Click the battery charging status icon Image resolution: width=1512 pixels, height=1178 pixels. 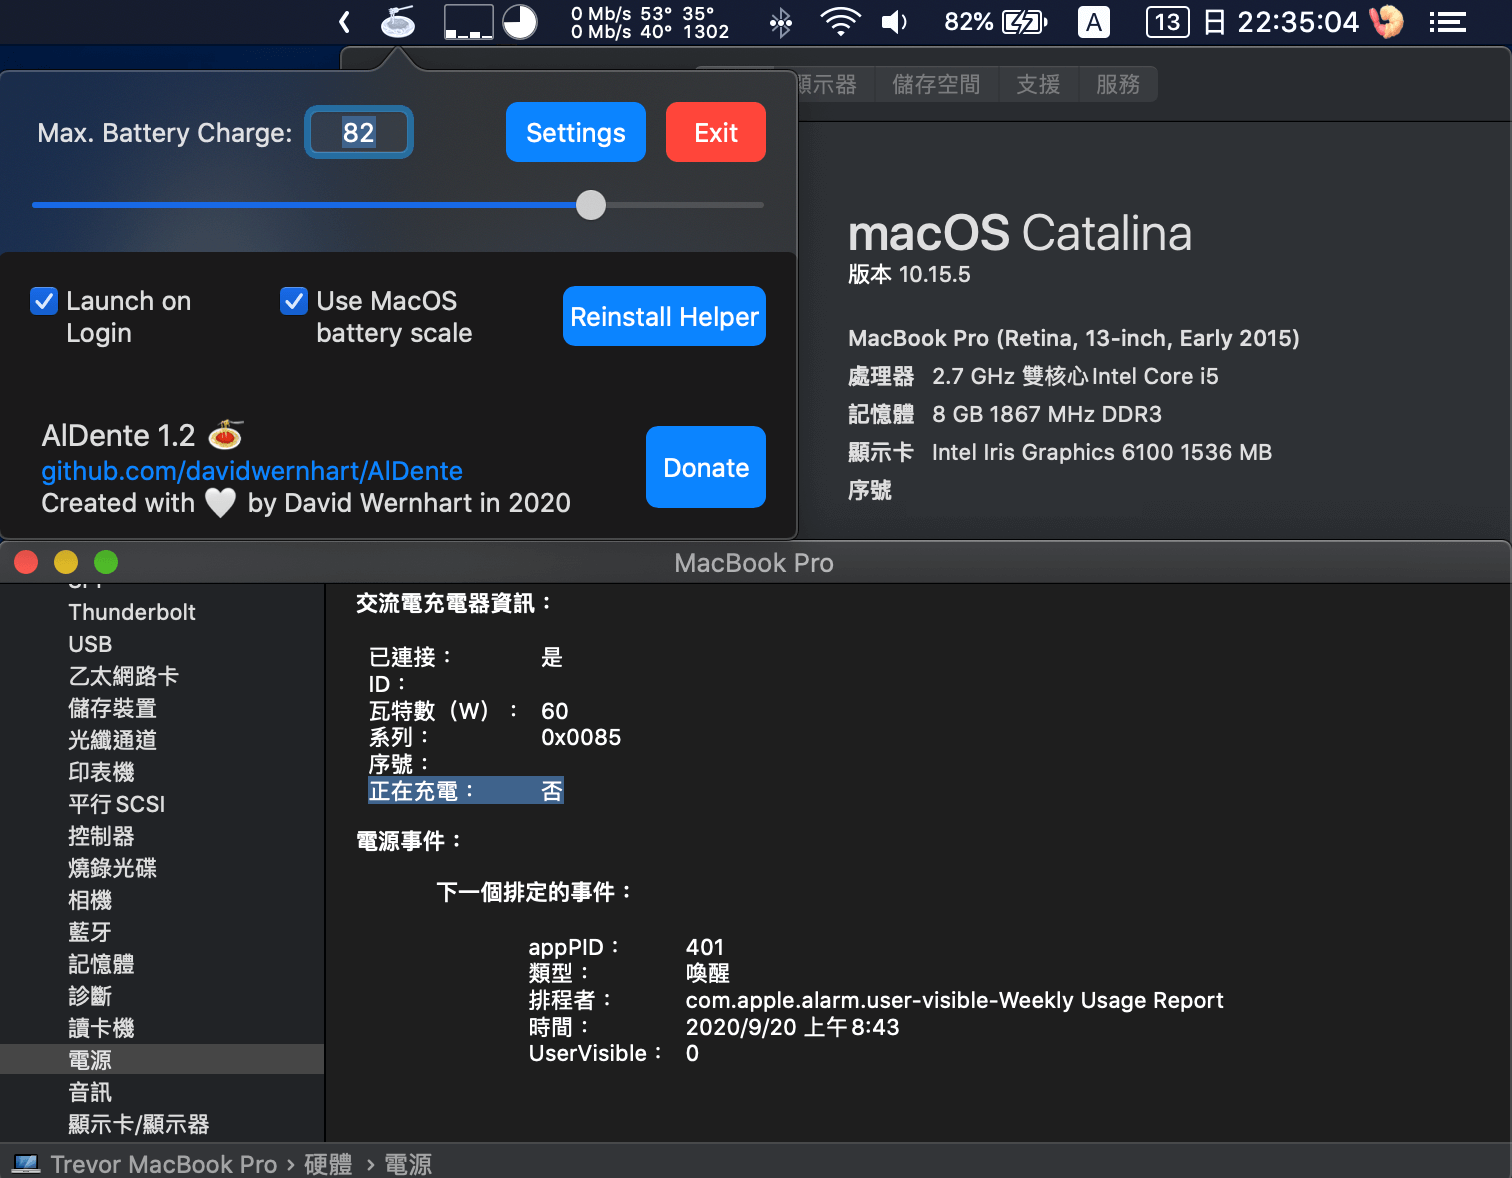(1024, 22)
